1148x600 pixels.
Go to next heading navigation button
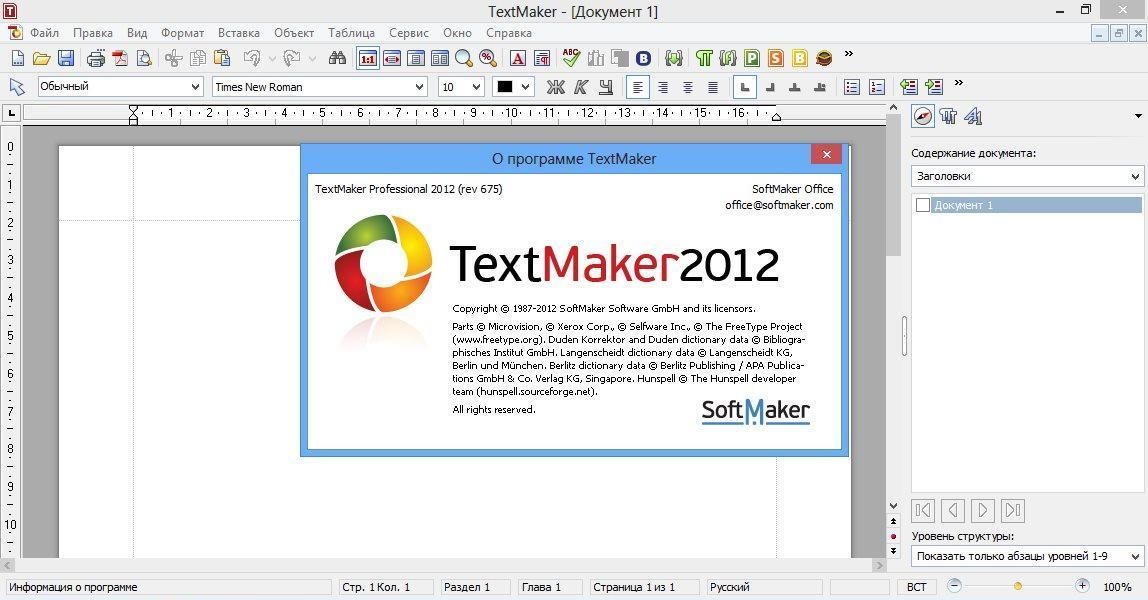pyautogui.click(x=983, y=510)
